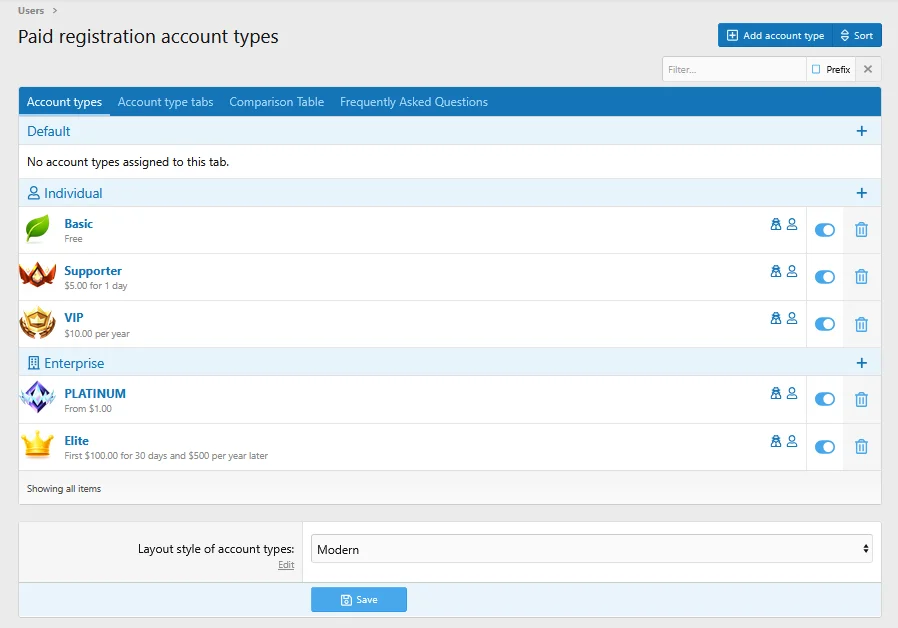Open the Users breadcrumb link

[31, 10]
